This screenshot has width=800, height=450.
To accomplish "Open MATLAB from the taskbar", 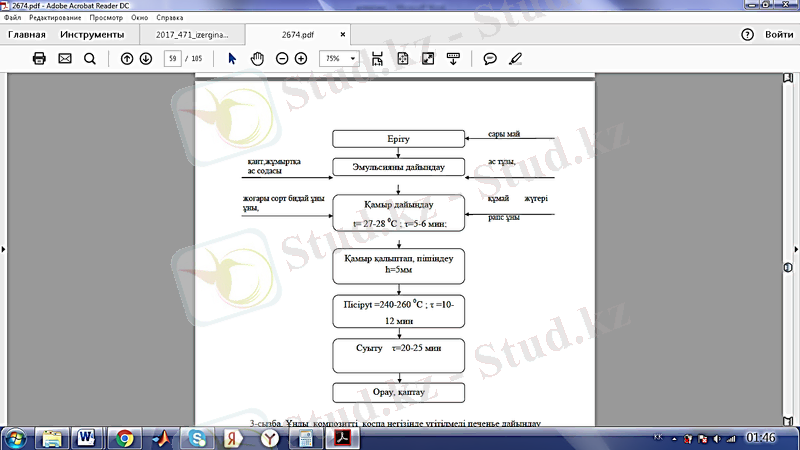I will pos(161,439).
